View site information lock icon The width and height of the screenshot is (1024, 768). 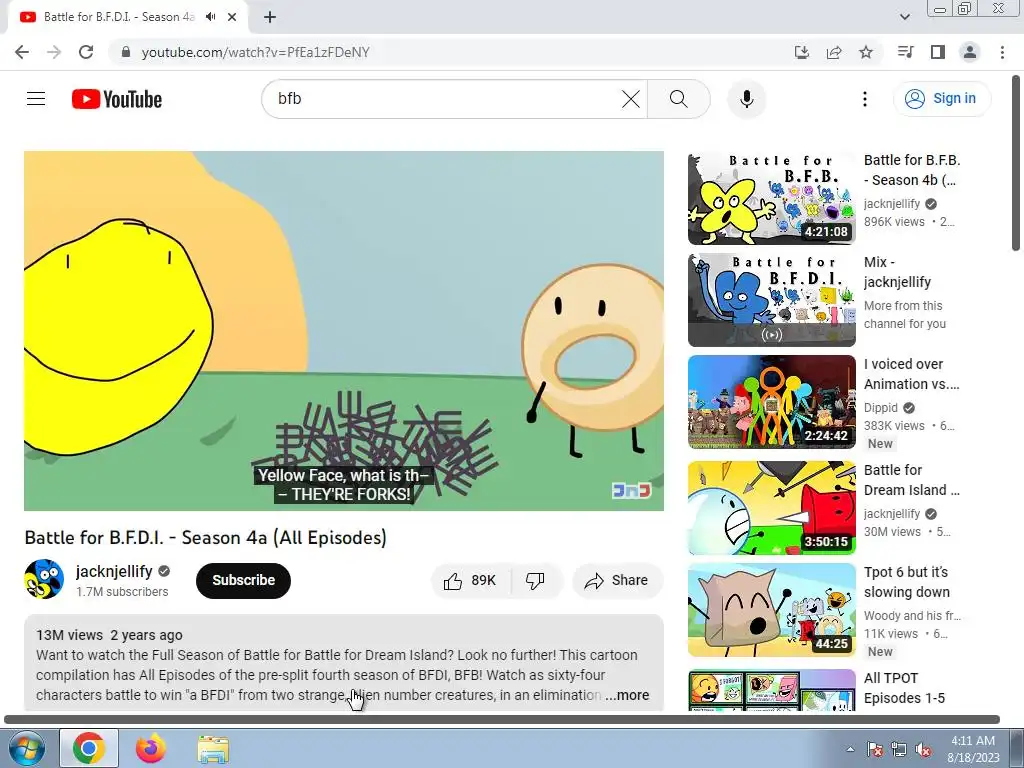click(x=126, y=52)
